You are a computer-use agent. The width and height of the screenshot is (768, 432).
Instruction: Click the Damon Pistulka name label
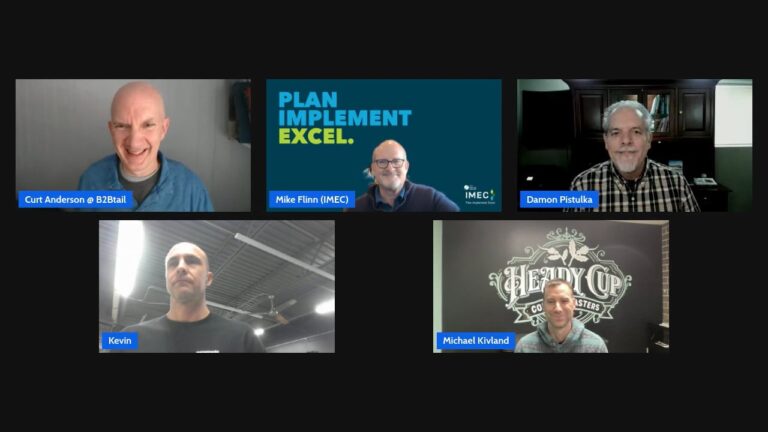click(x=559, y=199)
